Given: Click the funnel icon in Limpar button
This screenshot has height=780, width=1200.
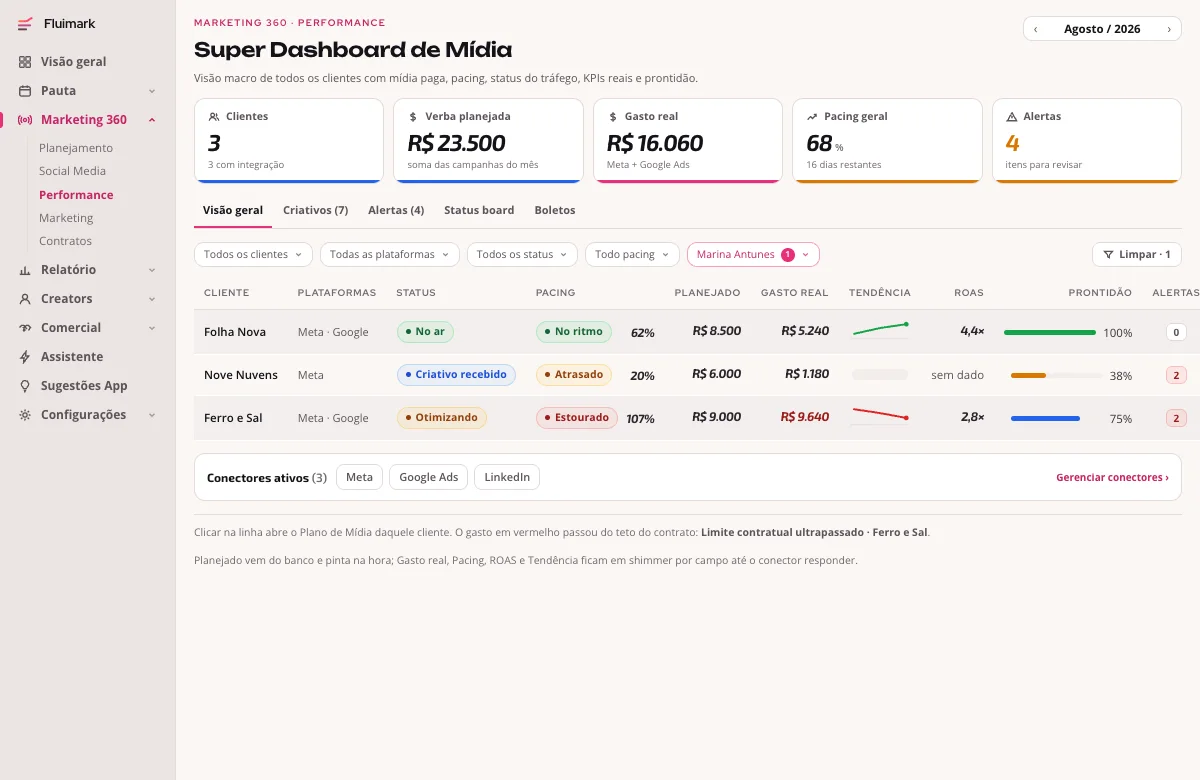Looking at the screenshot, I should click(x=1108, y=255).
